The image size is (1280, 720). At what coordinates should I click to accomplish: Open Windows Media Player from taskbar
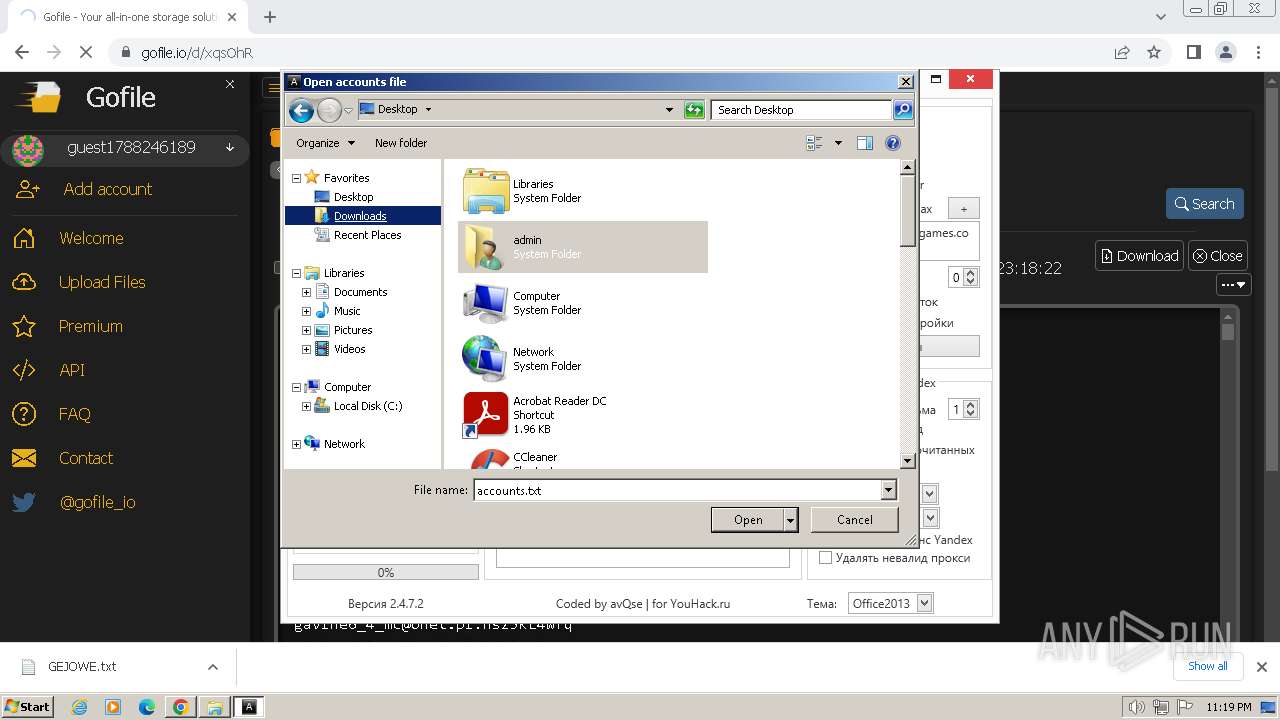coord(113,707)
